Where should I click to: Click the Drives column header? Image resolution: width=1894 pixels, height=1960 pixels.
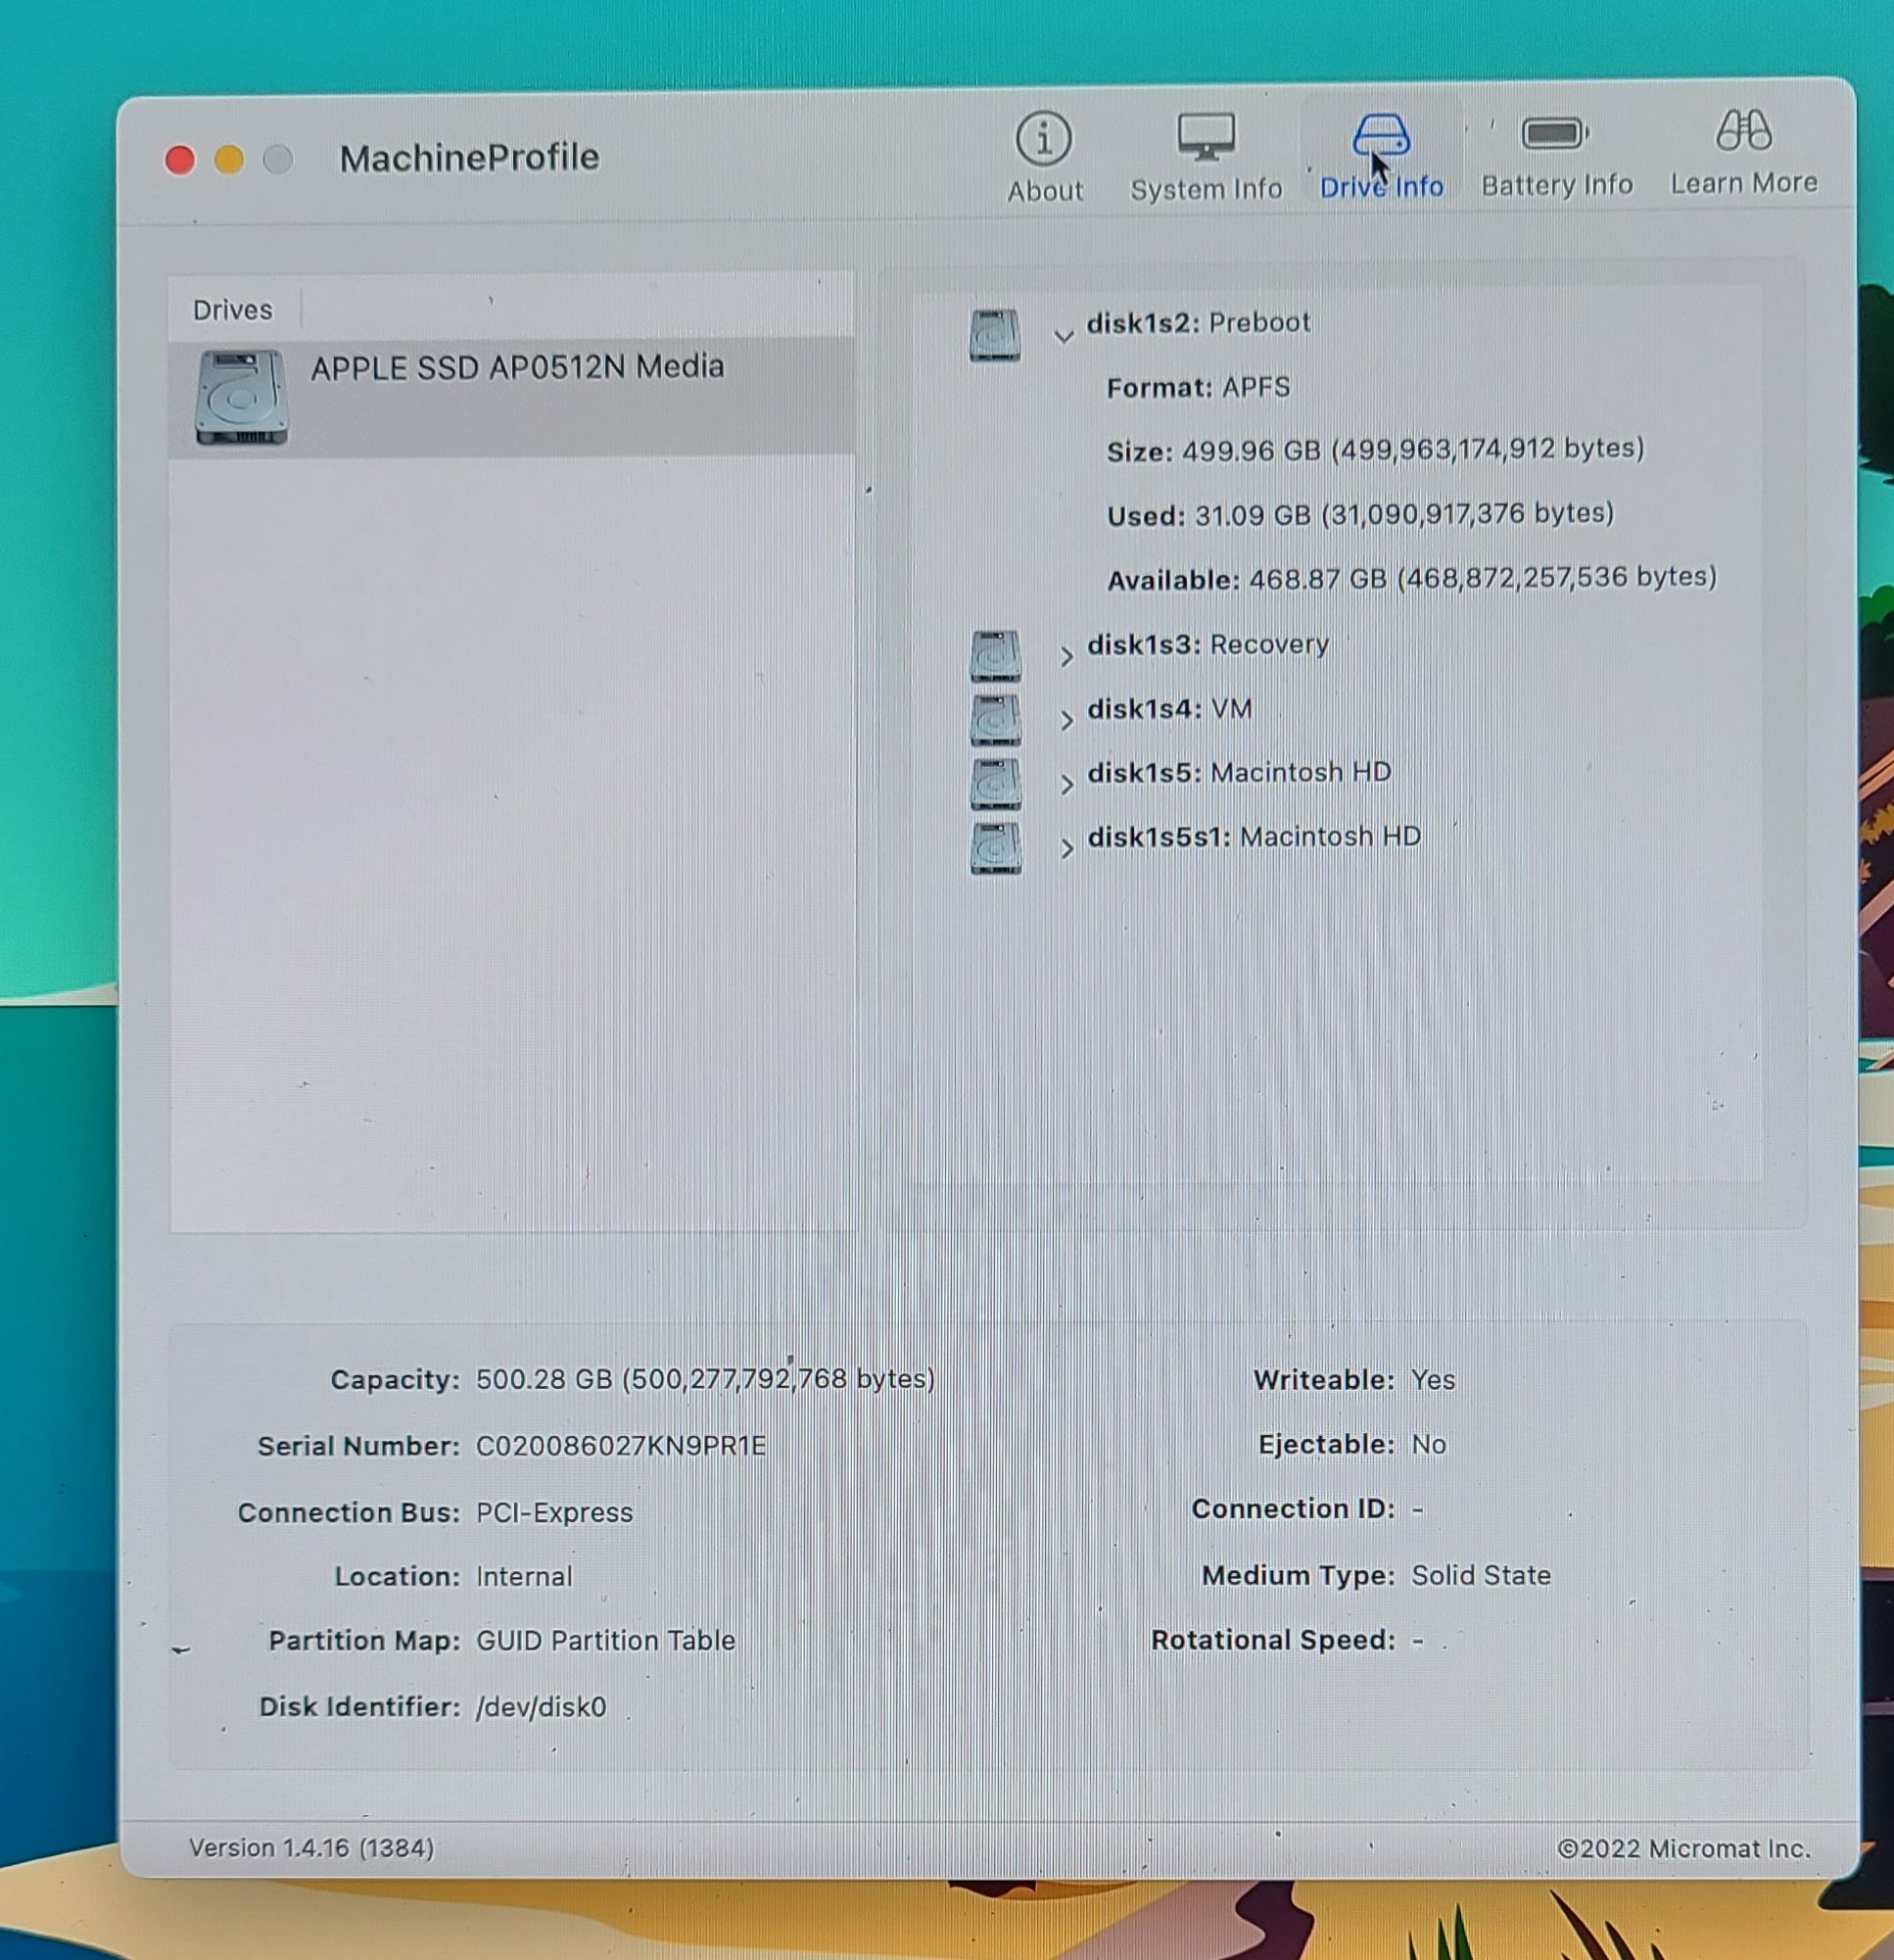pyautogui.click(x=232, y=310)
